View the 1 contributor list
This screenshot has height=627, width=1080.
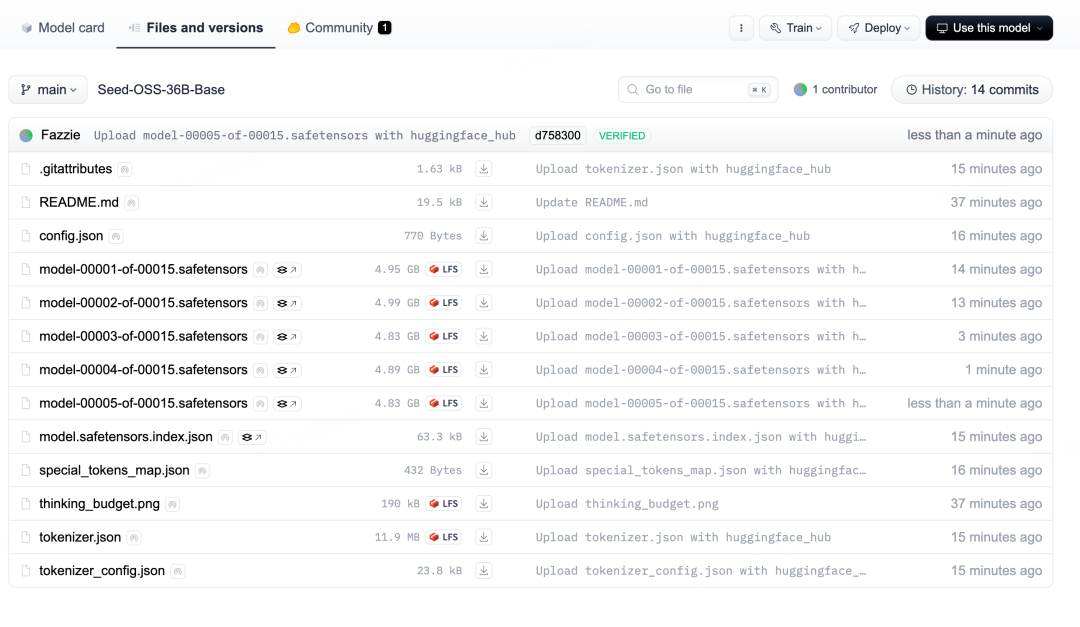click(x=835, y=90)
